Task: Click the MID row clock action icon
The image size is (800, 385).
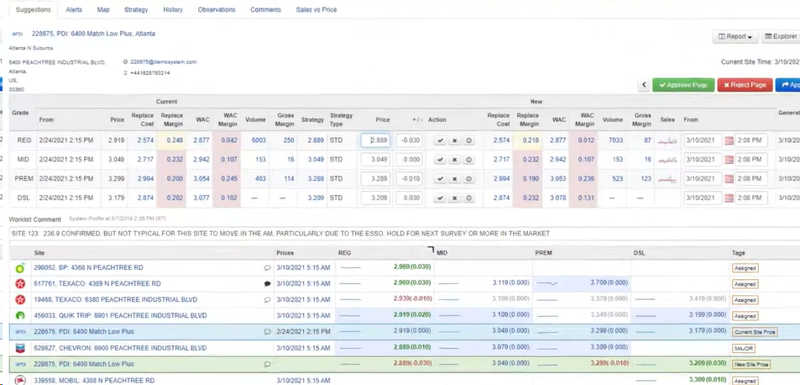Action: coord(468,160)
